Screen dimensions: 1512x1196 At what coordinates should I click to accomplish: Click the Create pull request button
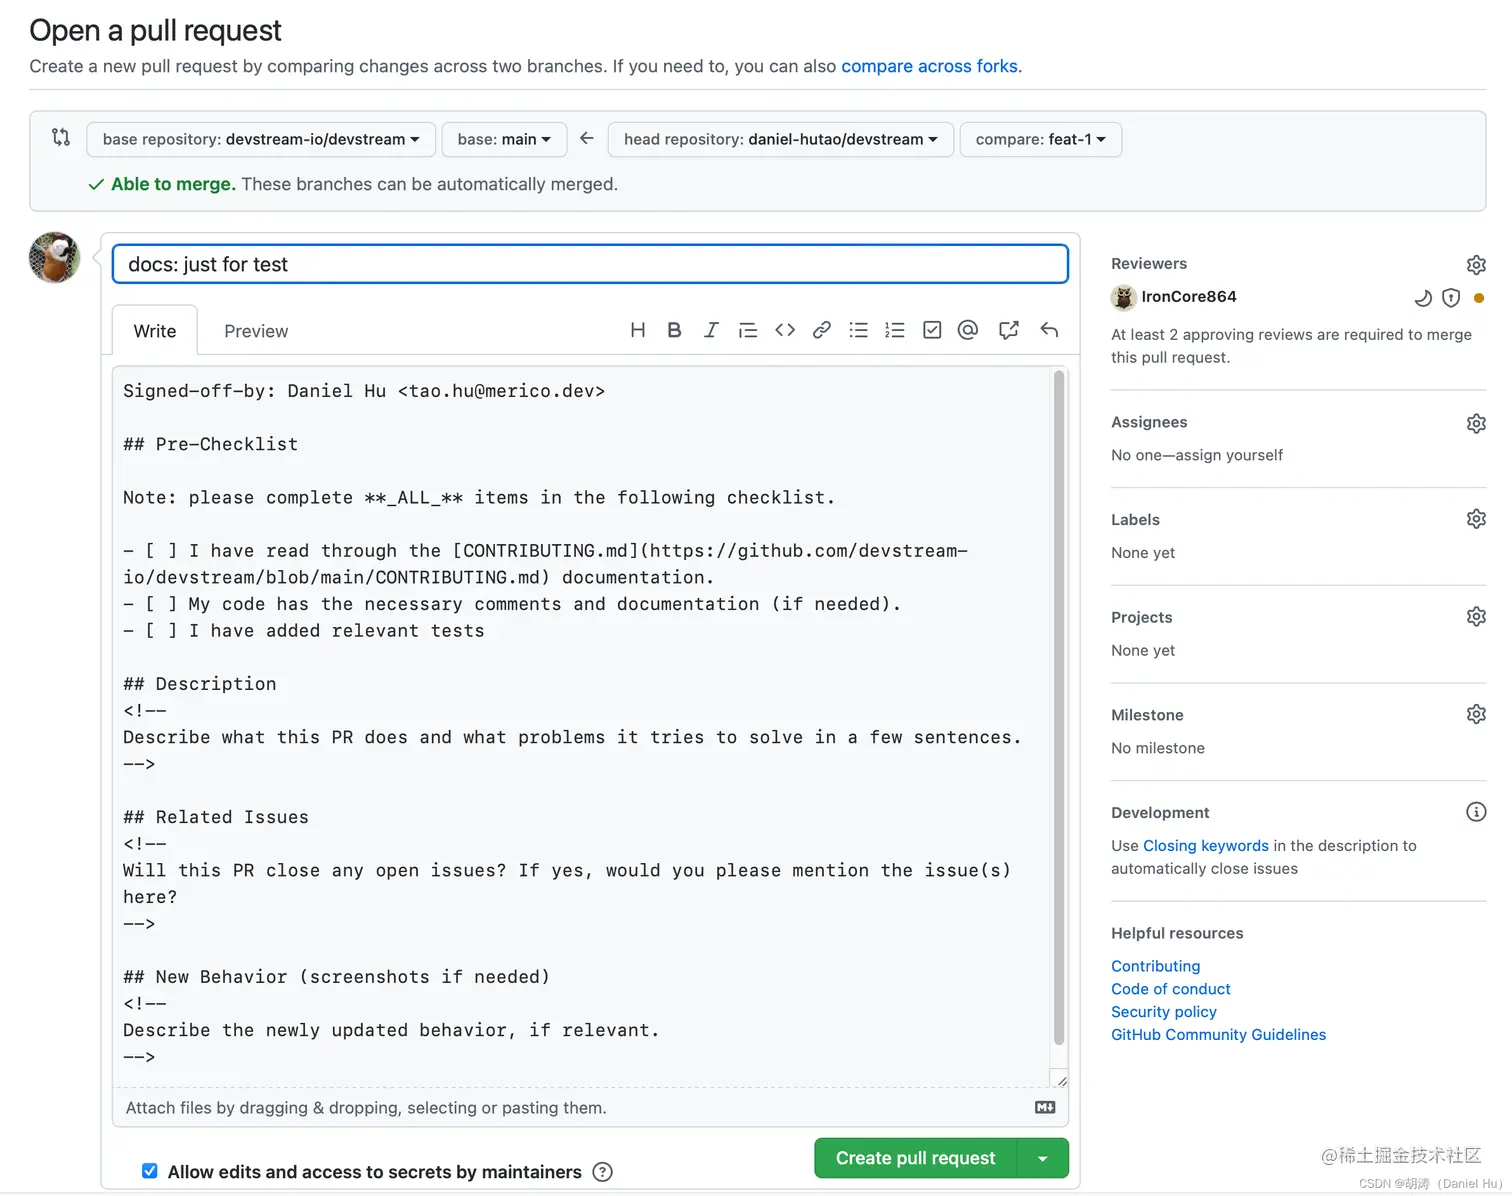pyautogui.click(x=913, y=1158)
